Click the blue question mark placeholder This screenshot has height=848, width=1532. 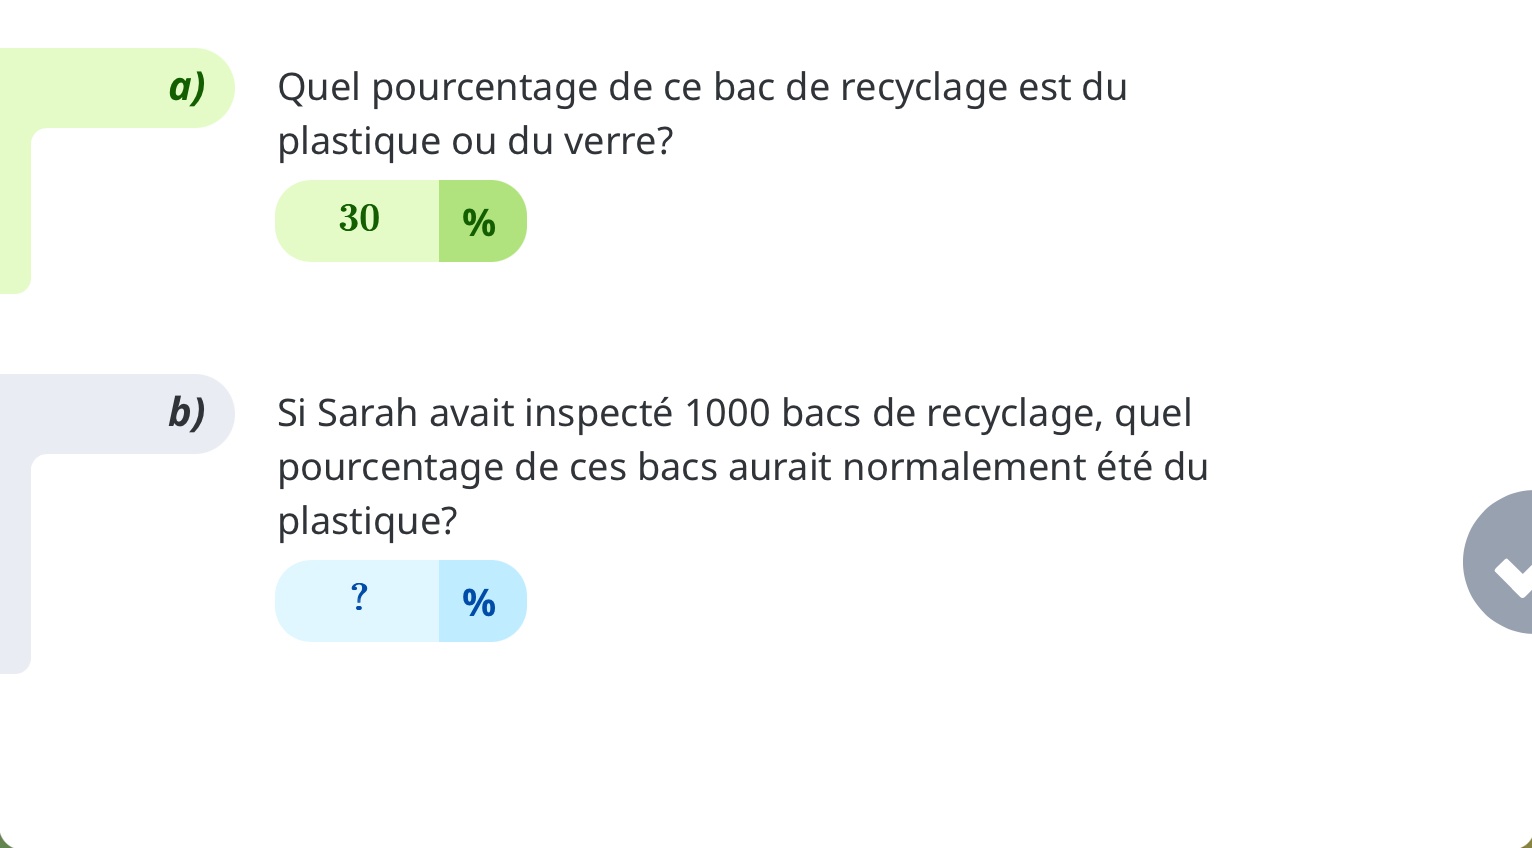coord(359,598)
